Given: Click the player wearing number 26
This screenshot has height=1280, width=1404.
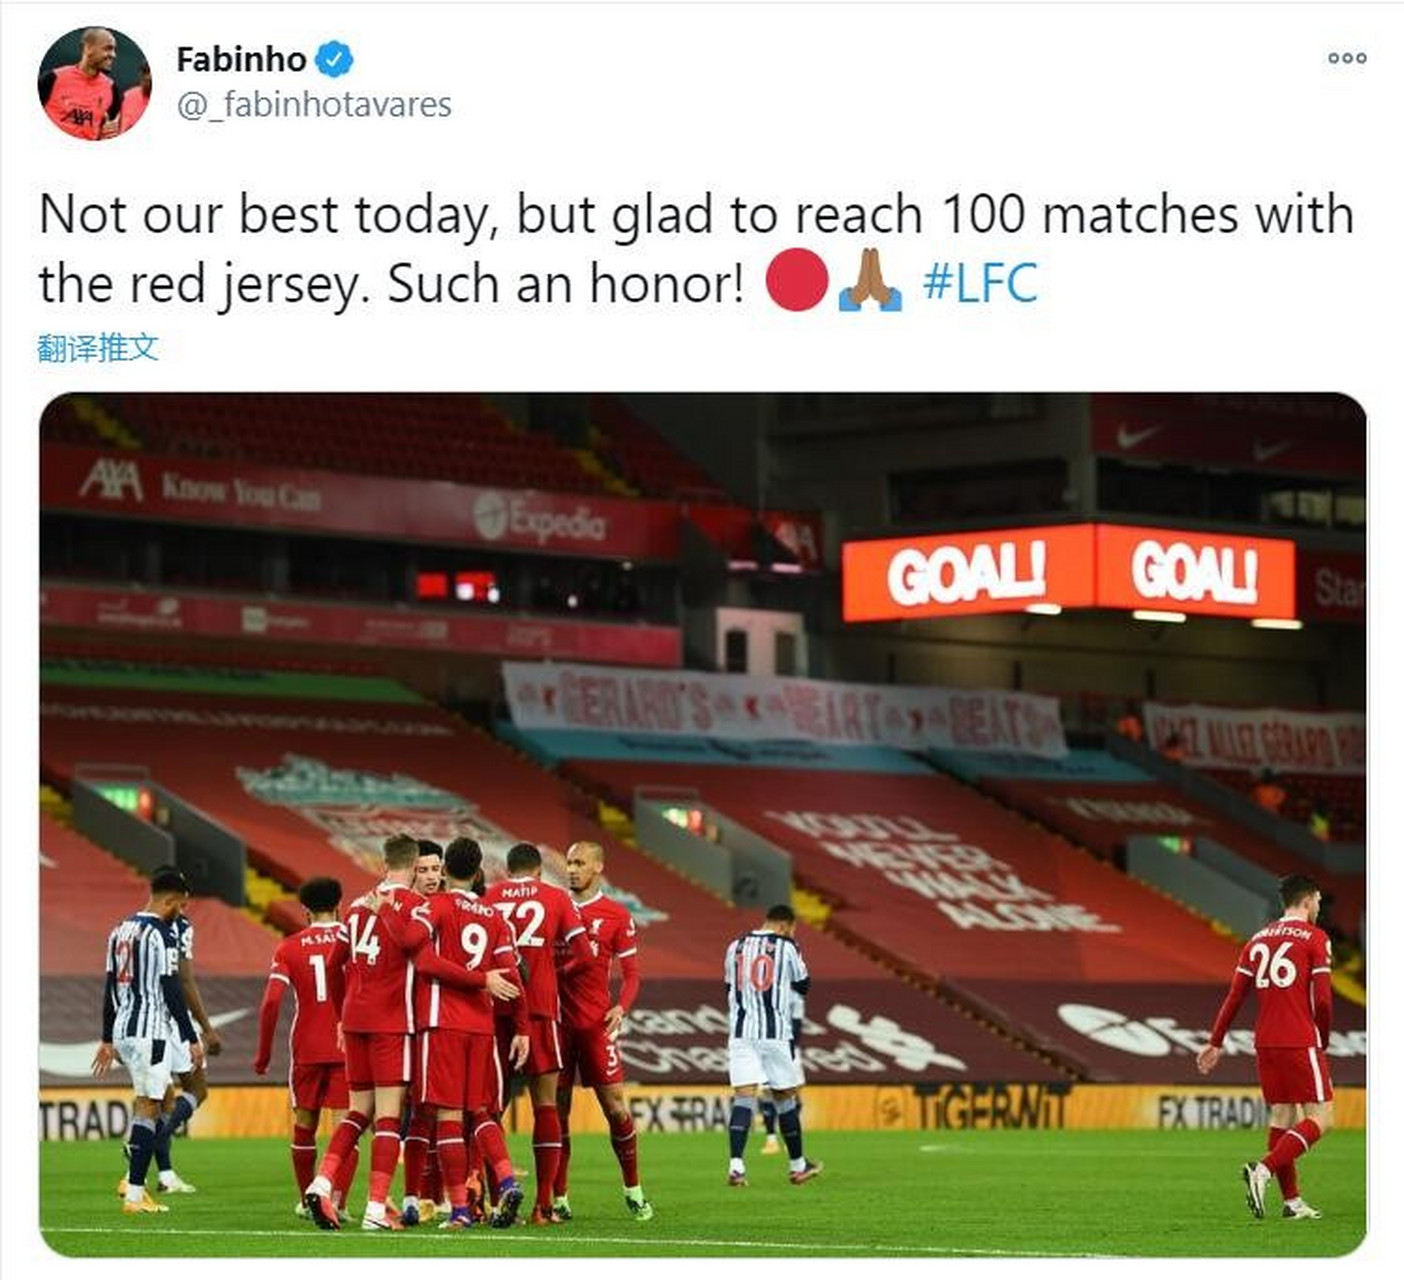Looking at the screenshot, I should [1277, 1044].
